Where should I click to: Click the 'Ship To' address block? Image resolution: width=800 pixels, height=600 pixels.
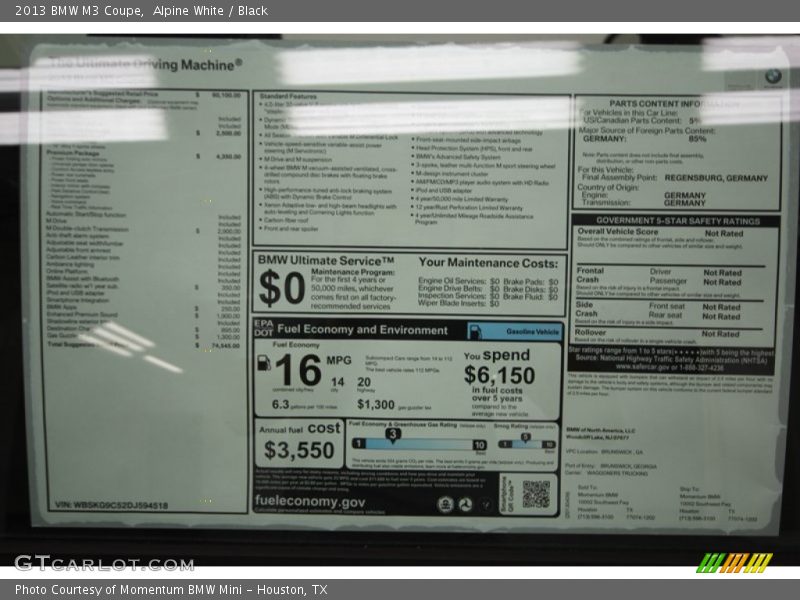click(717, 504)
